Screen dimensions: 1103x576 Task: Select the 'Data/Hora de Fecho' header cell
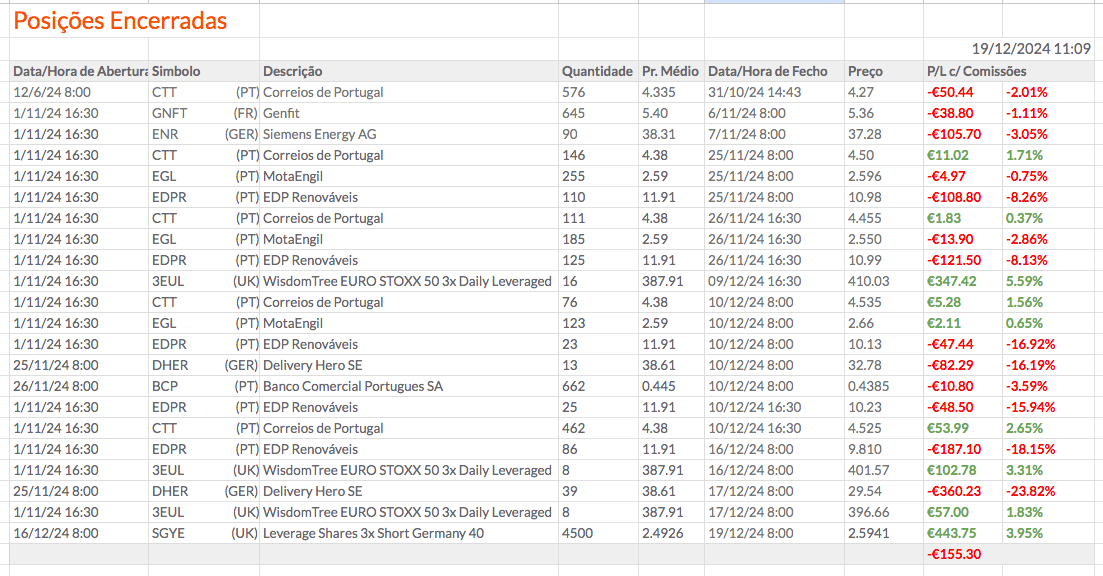coord(768,71)
